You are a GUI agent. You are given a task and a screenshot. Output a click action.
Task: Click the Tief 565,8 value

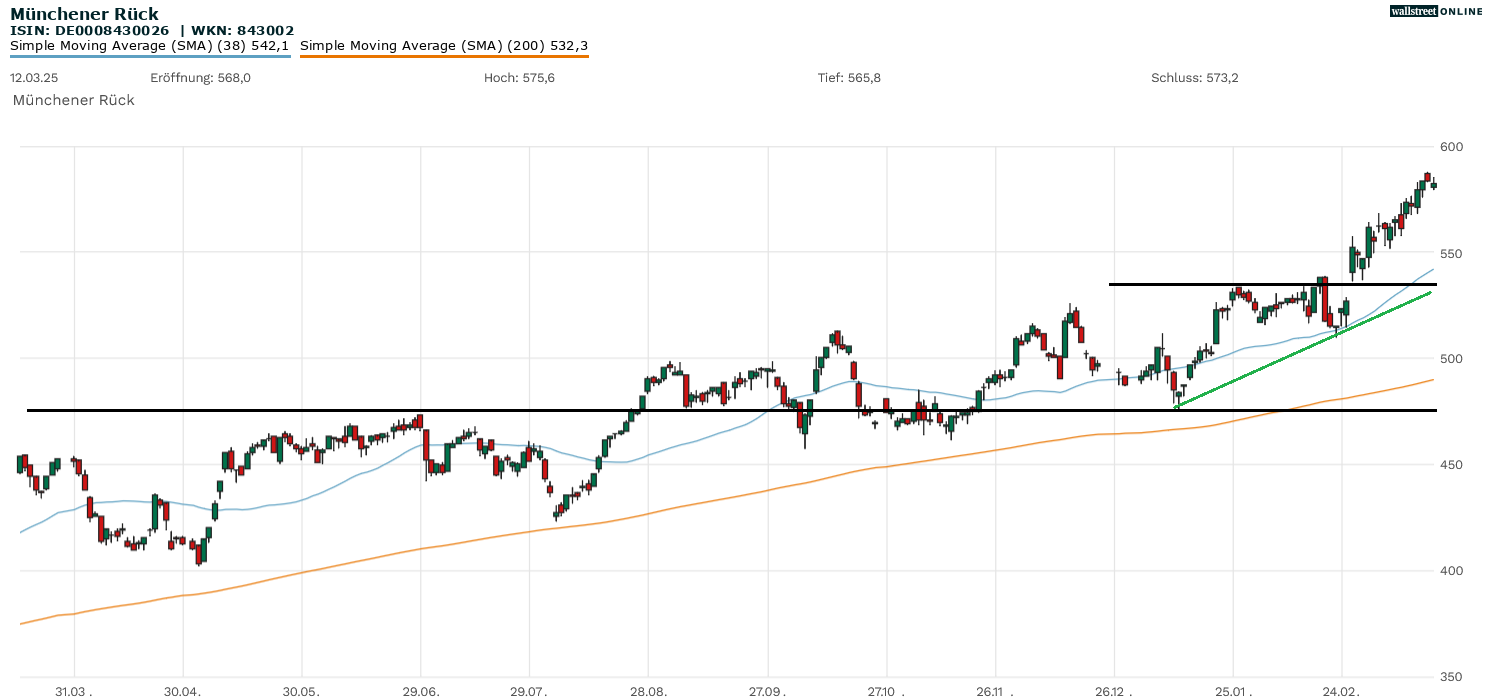(849, 78)
